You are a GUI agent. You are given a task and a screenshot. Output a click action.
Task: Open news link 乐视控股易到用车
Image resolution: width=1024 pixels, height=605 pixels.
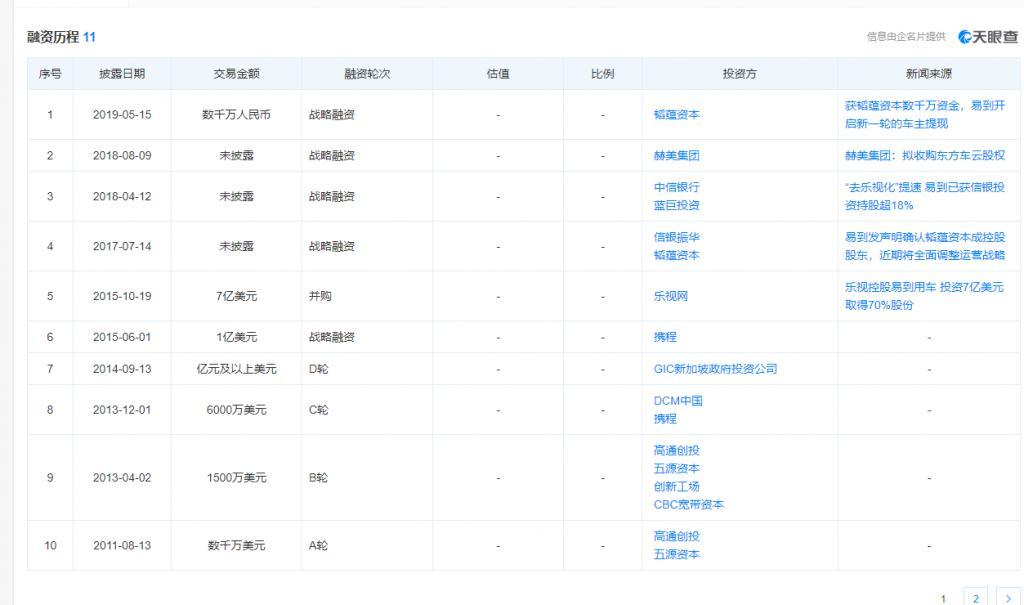(x=924, y=296)
